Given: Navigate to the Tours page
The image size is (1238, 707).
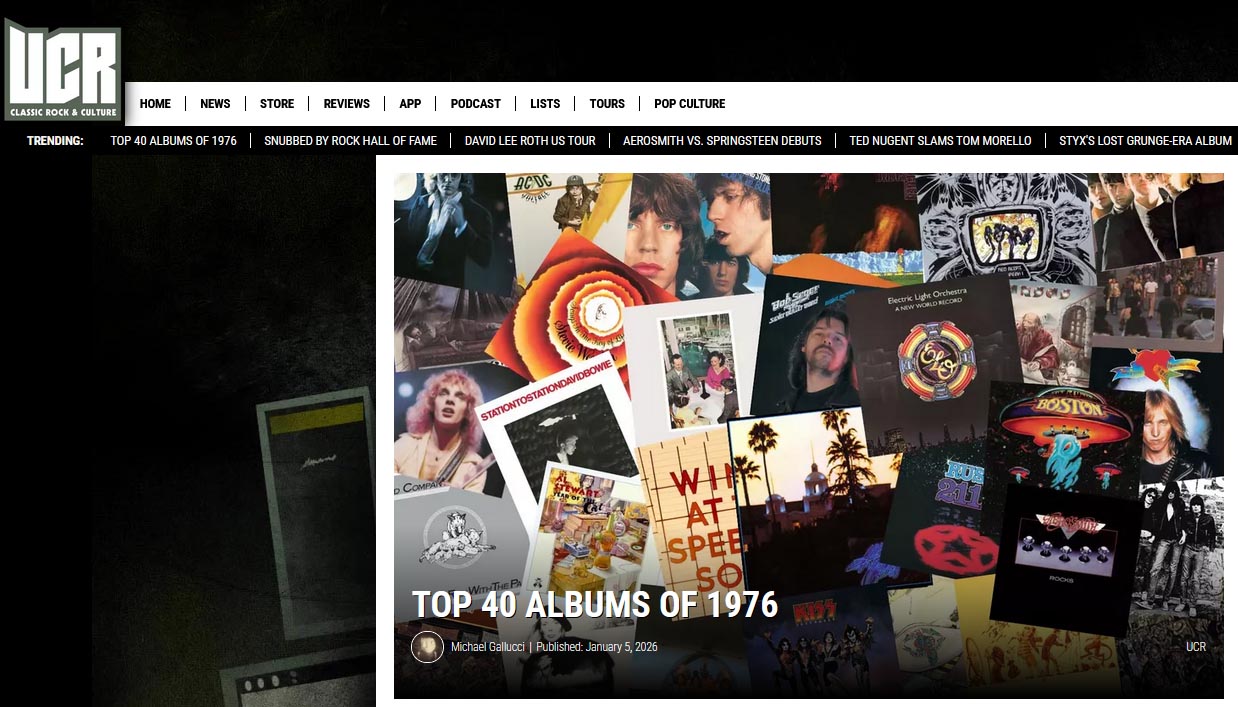Looking at the screenshot, I should point(607,104).
